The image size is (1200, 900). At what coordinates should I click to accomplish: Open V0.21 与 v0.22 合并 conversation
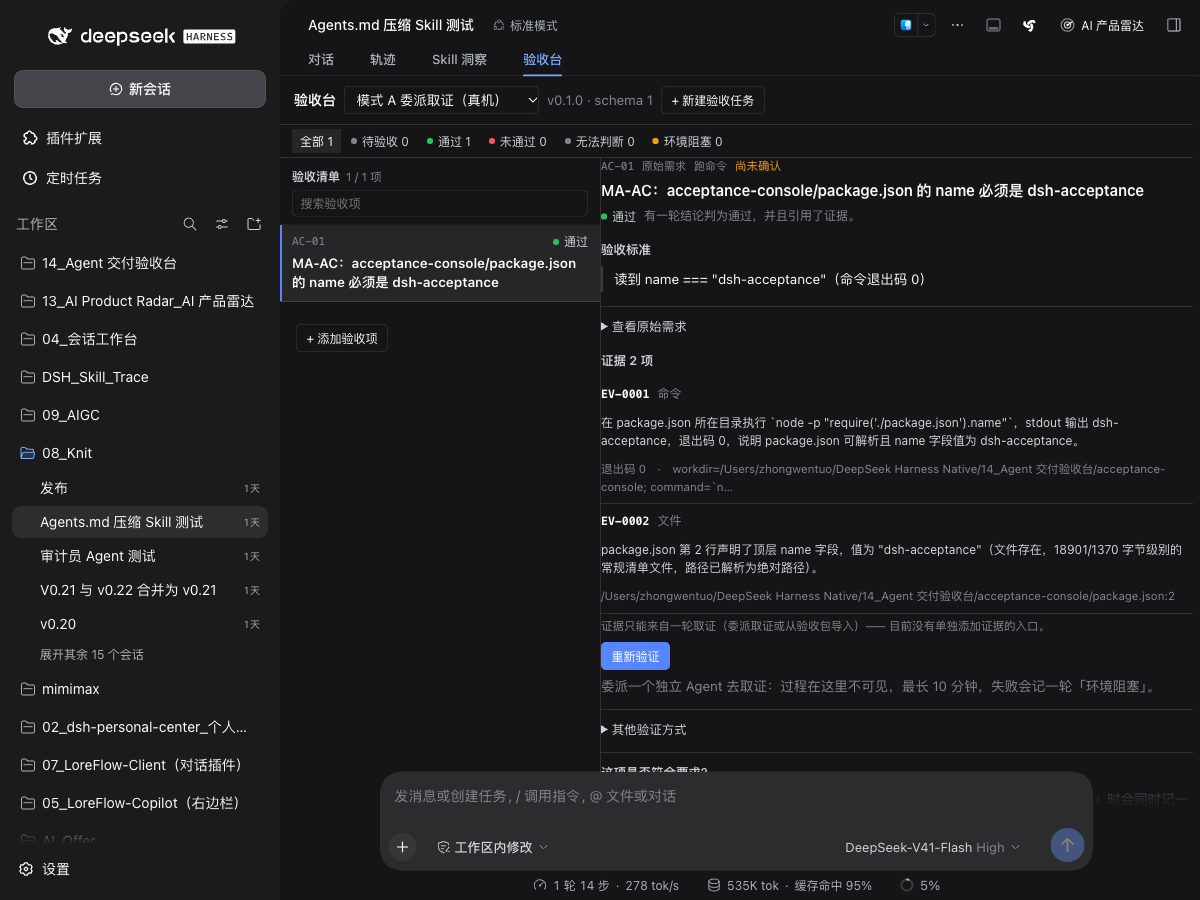(x=140, y=590)
